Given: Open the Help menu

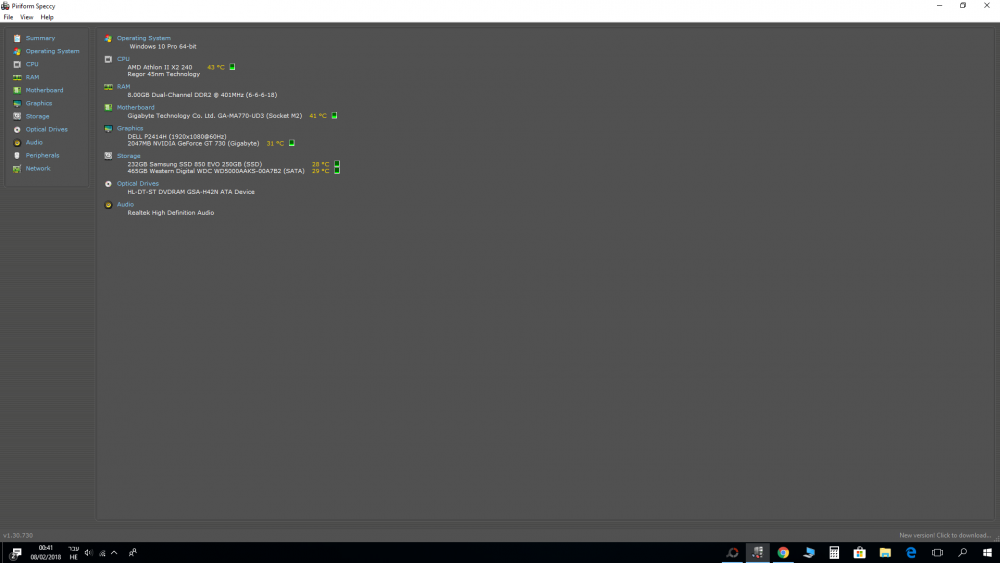Looking at the screenshot, I should (47, 17).
